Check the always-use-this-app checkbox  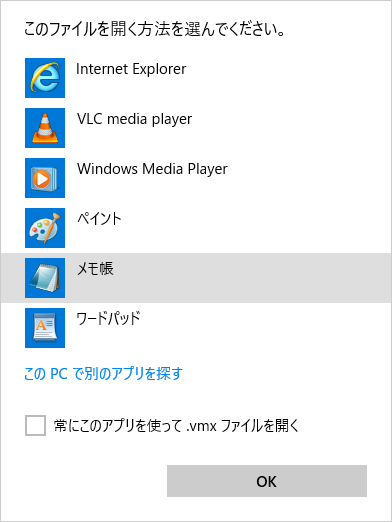35,425
